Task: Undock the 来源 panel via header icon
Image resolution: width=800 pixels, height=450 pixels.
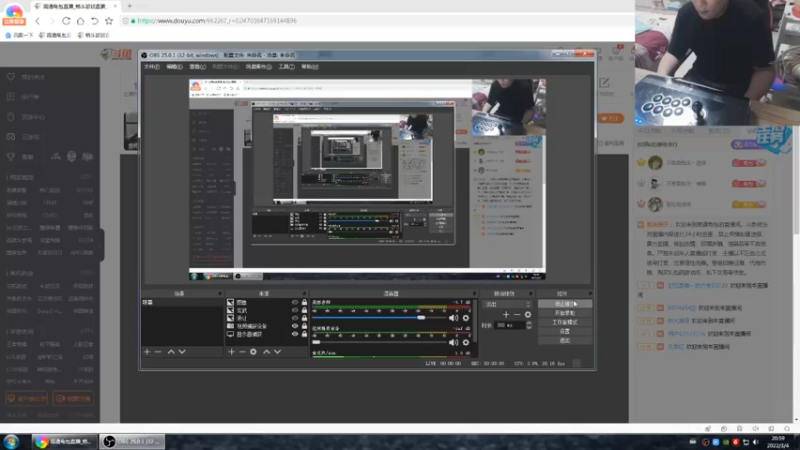Action: tap(305, 293)
